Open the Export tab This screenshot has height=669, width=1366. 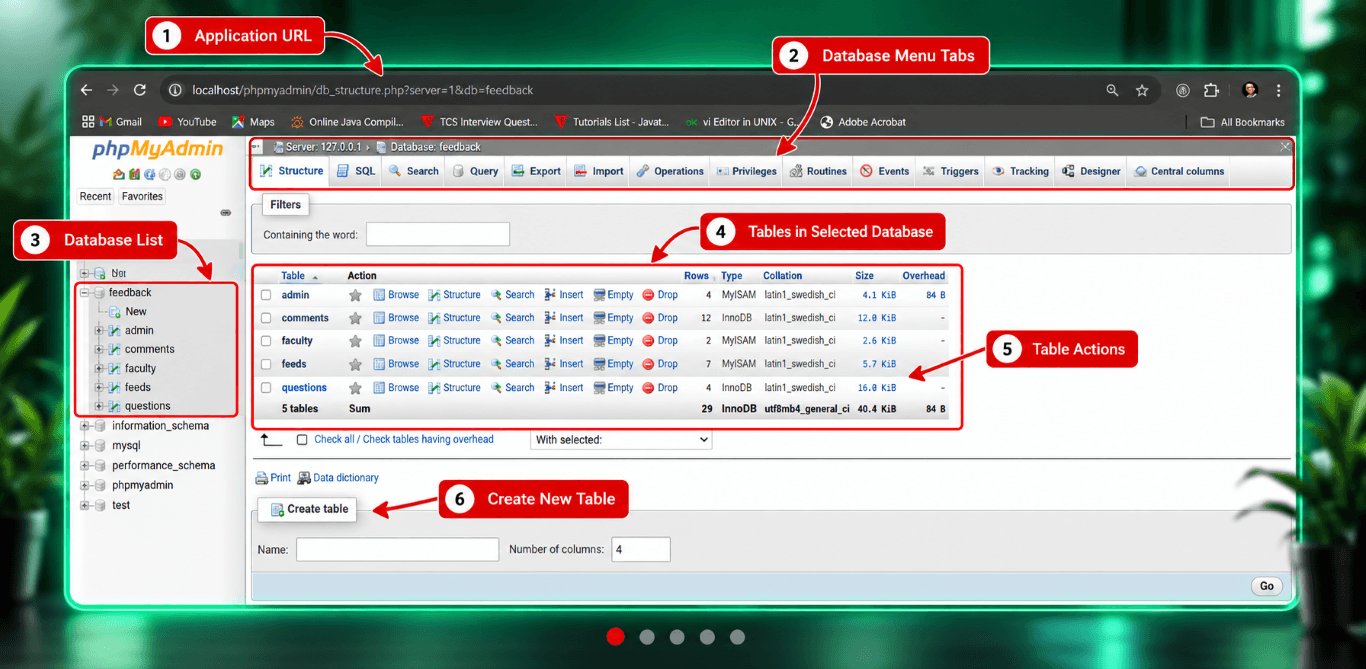(536, 171)
